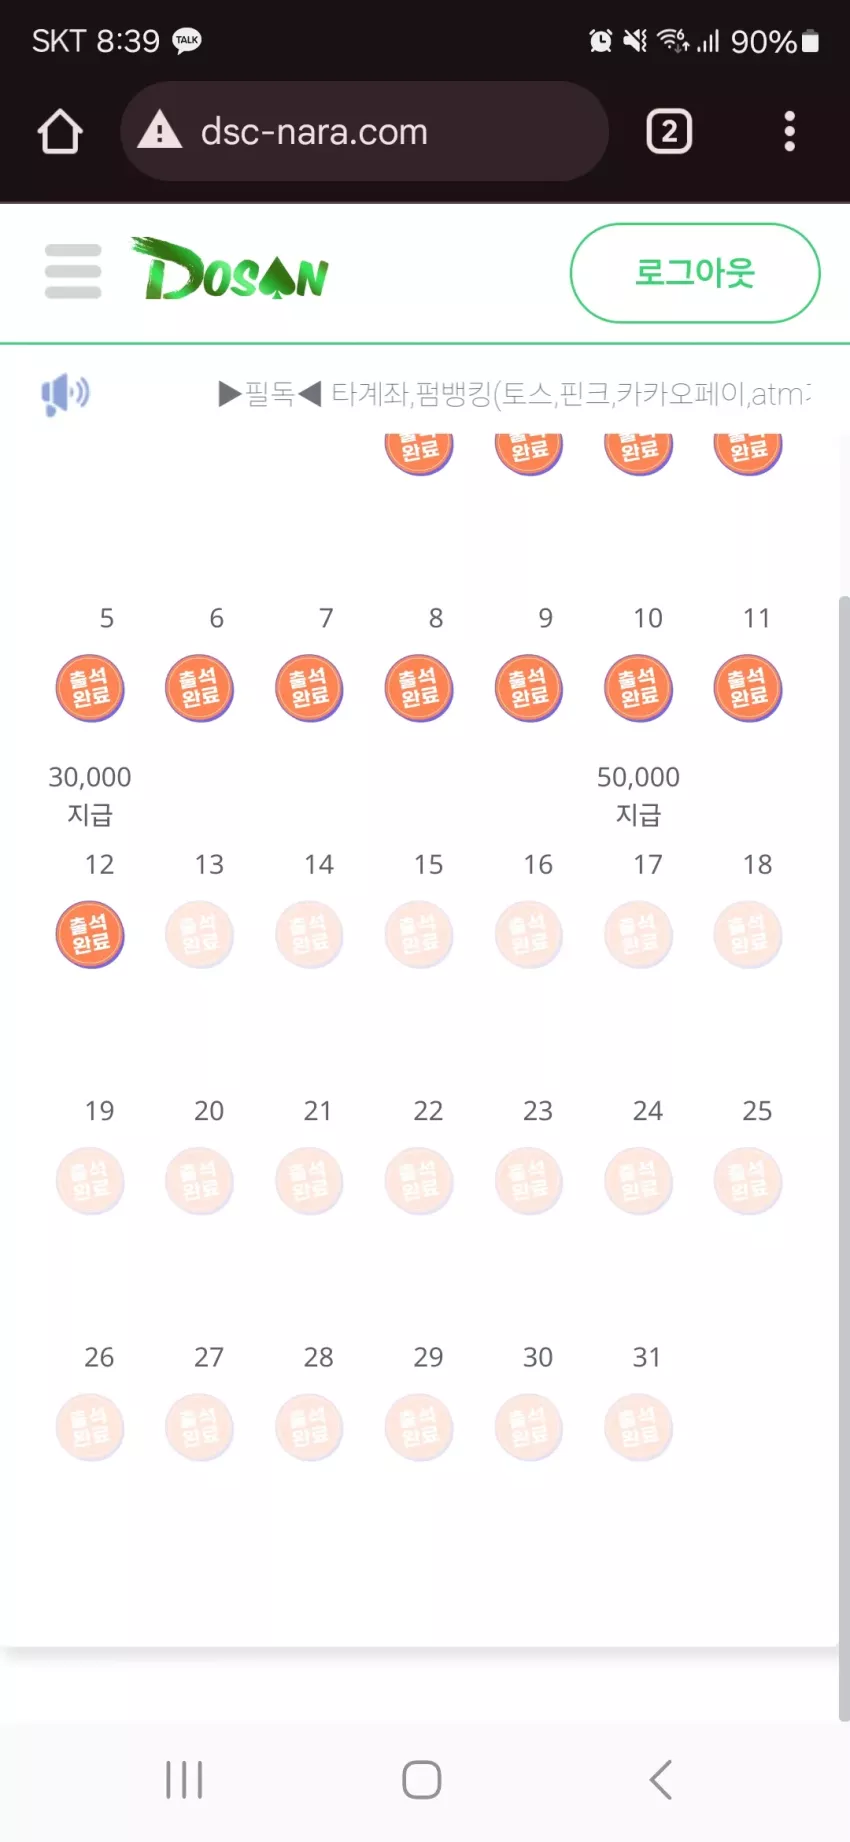850x1842 pixels.
Task: Tap the Dosan logo
Action: 230,270
